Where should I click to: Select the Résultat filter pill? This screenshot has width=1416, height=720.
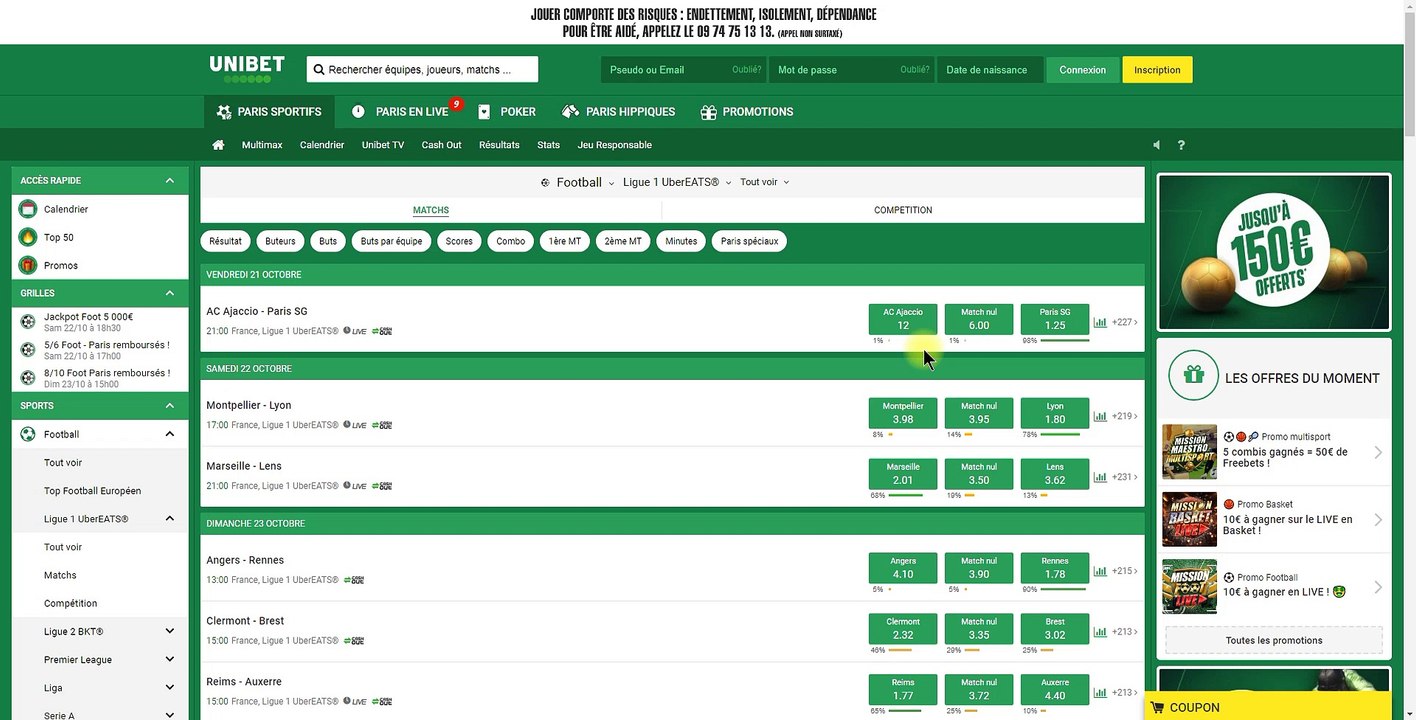[226, 241]
